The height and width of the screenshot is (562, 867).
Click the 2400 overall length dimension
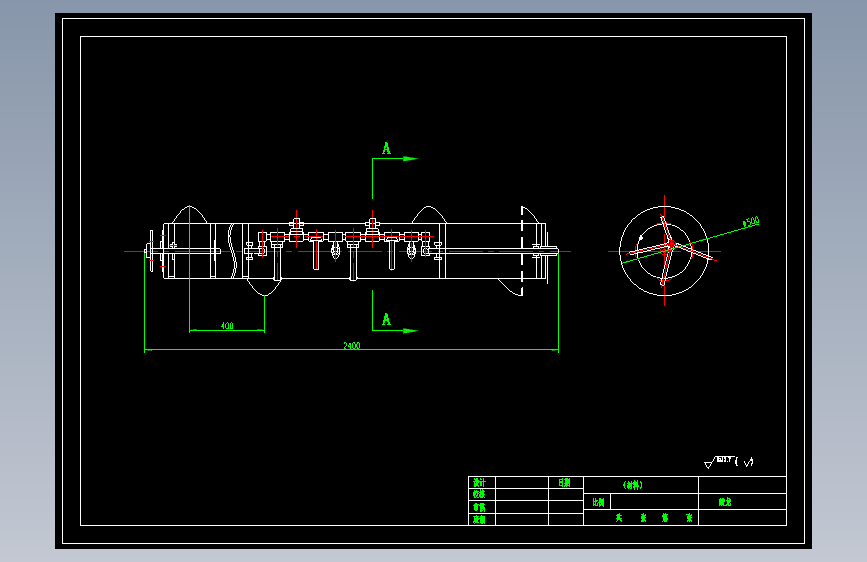coord(352,346)
